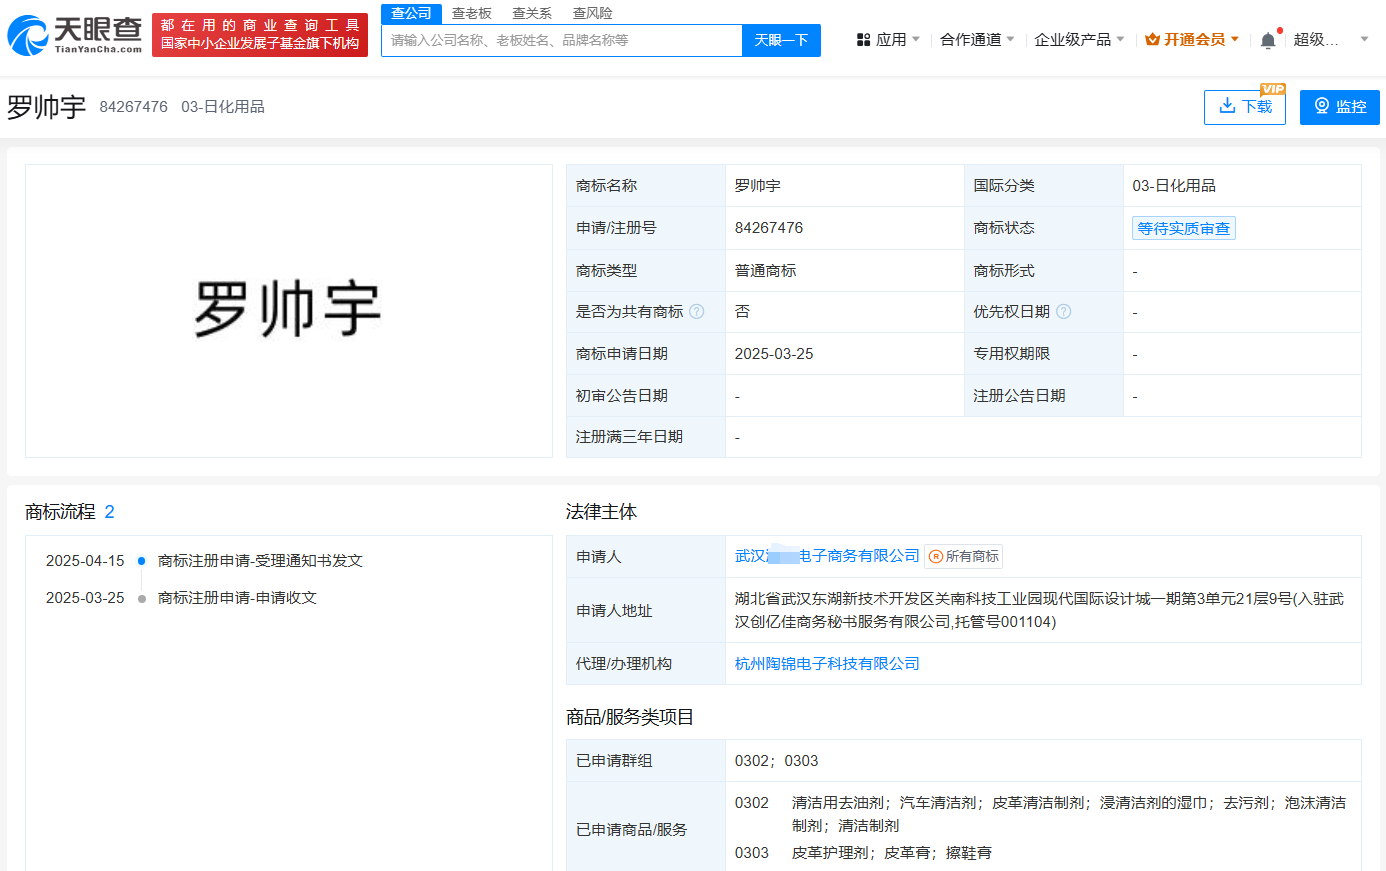The width and height of the screenshot is (1386, 871).
Task: Click the 监控 monitor button
Action: [1339, 107]
